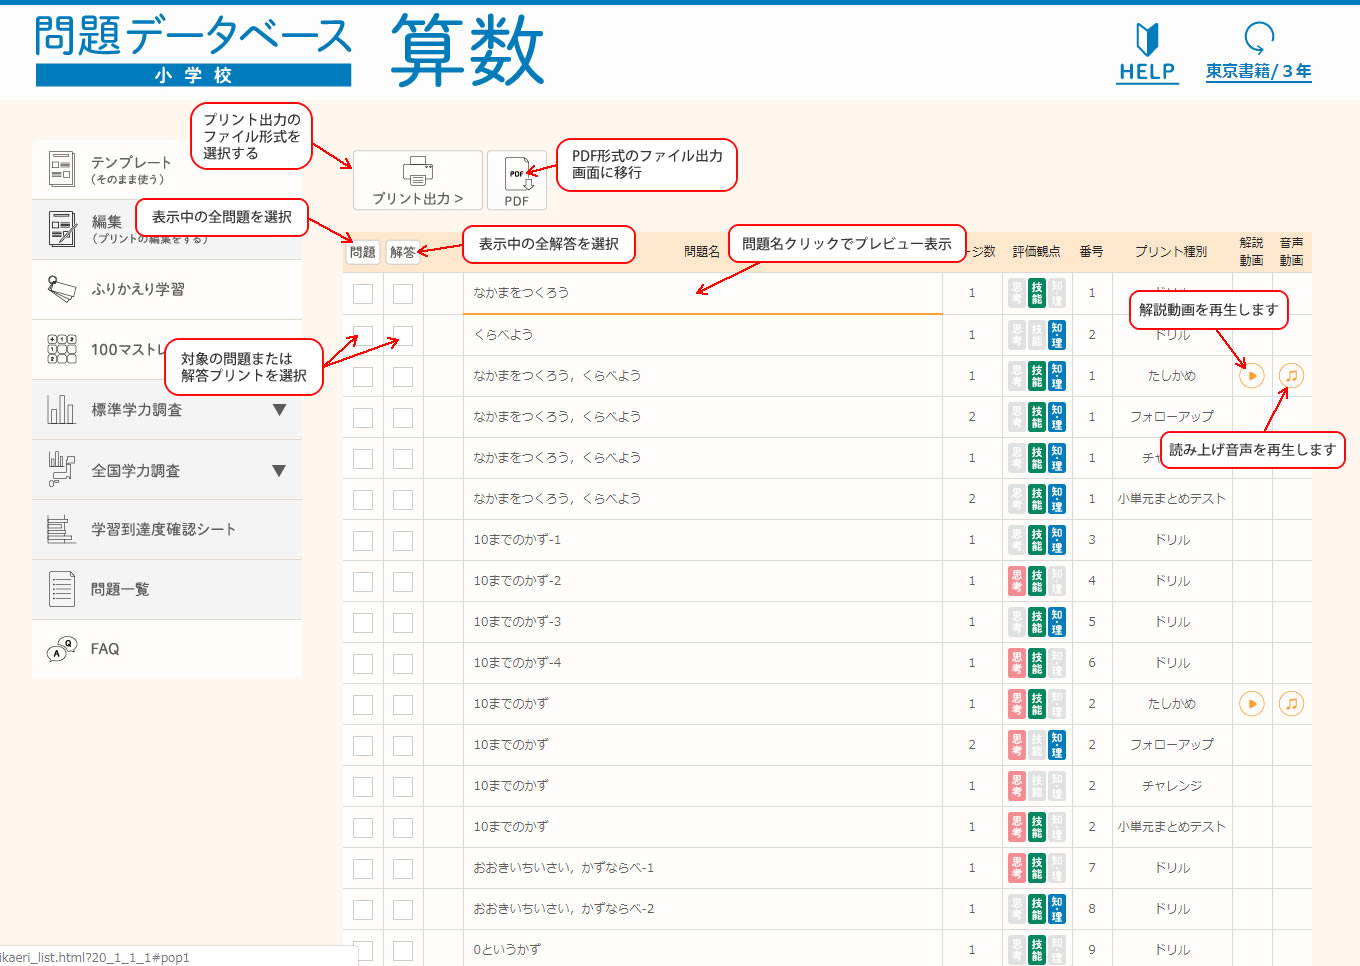Viewport: 1360px width, 966px height.
Task: Click チャレンジ print type for 10までのかず
Action: pyautogui.click(x=1171, y=785)
